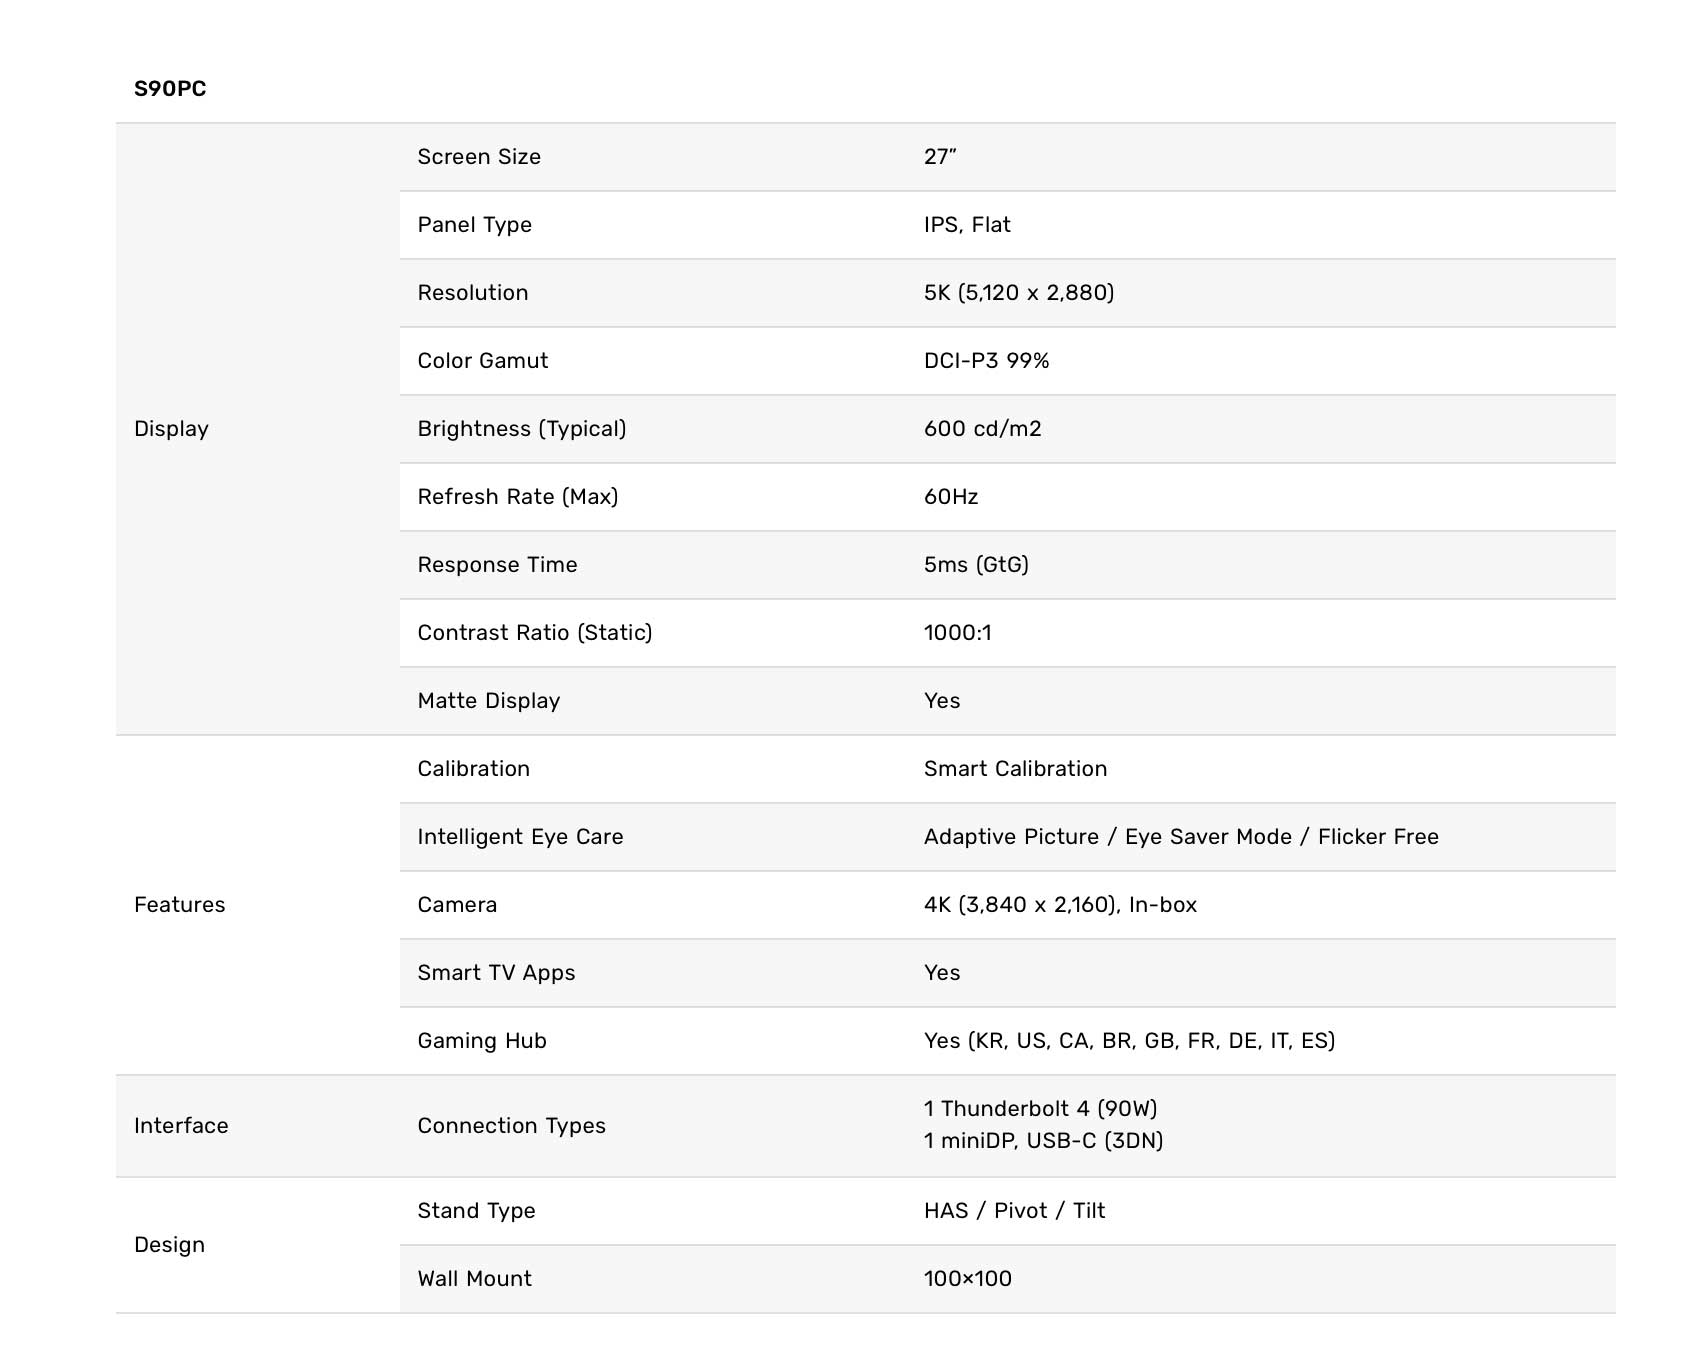Click the DCI-P3 99% color gamut value

tap(986, 361)
